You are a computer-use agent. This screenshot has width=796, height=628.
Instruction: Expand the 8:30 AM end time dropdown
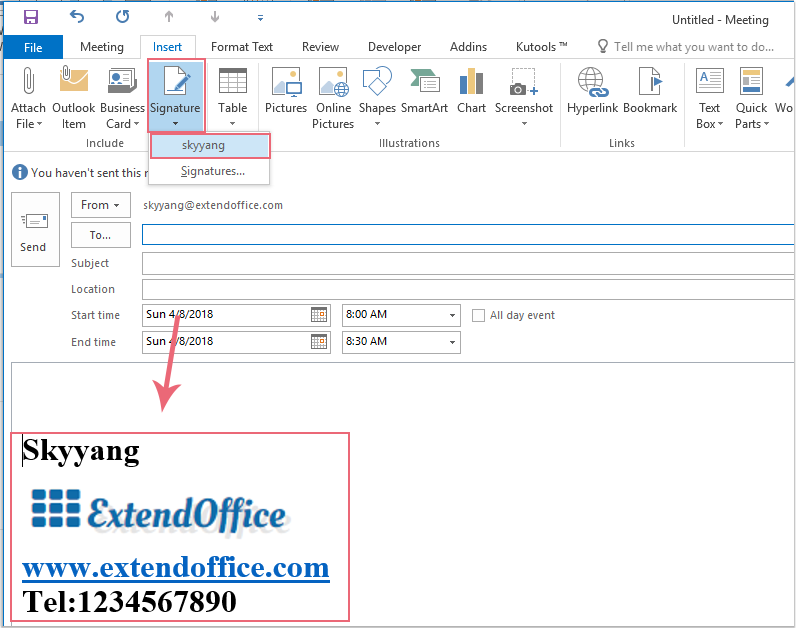pos(452,342)
